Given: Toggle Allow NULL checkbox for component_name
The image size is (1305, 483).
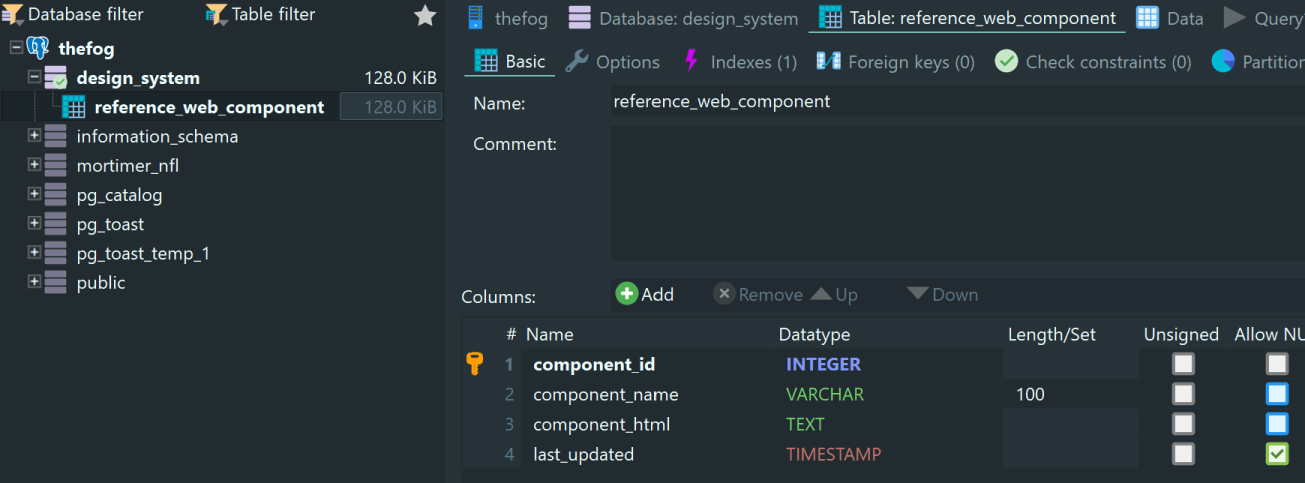Looking at the screenshot, I should pyautogui.click(x=1277, y=394).
